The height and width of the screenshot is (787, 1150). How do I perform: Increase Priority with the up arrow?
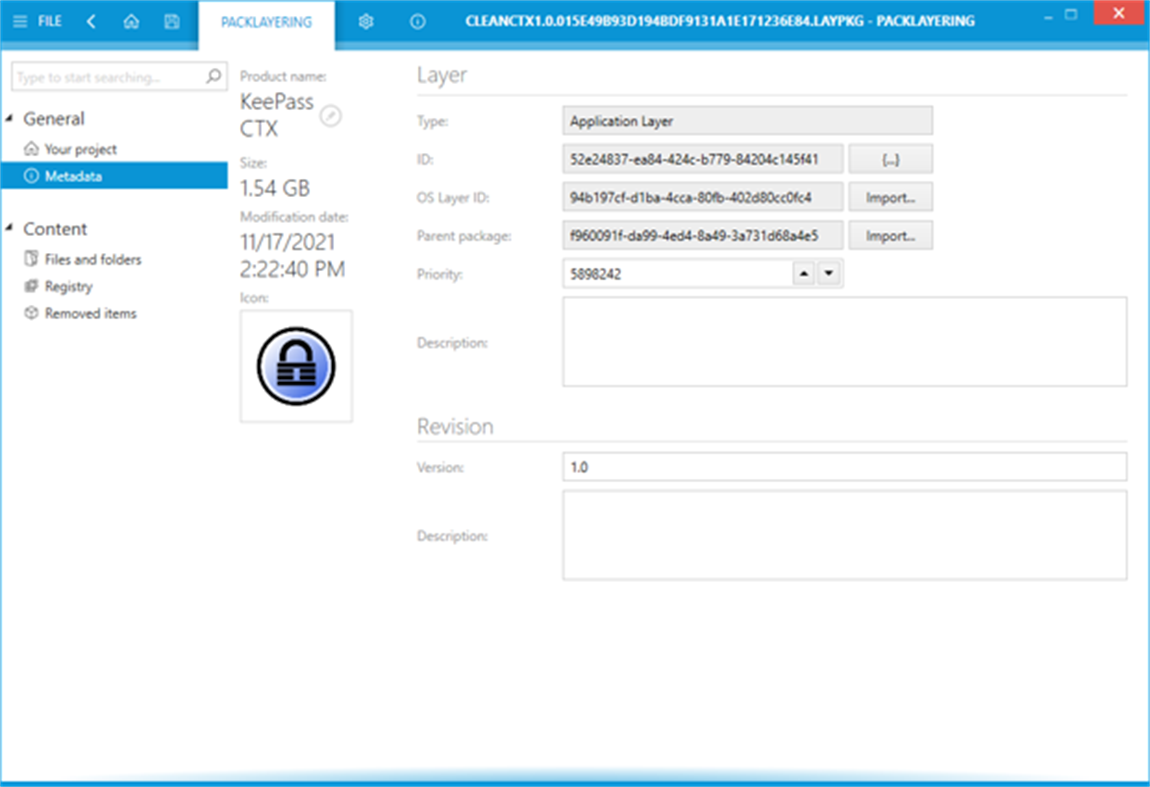click(x=805, y=274)
